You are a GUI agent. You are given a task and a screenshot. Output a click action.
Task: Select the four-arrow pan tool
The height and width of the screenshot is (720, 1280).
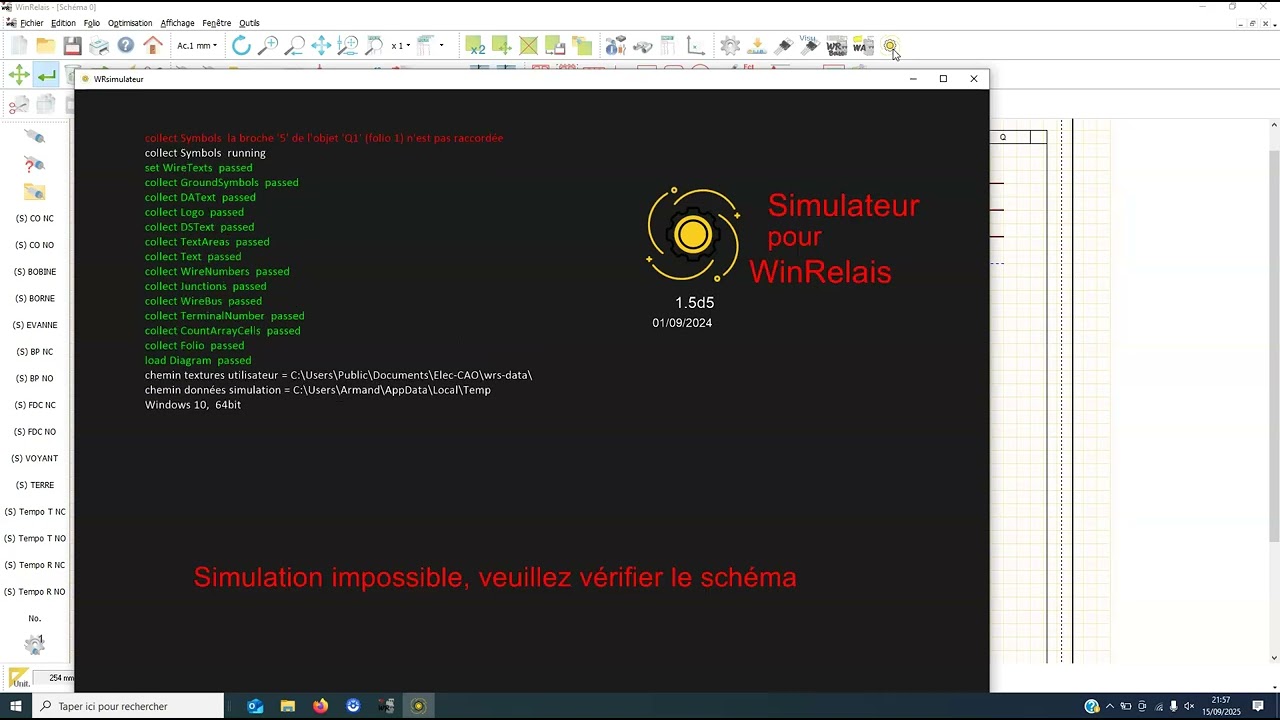click(321, 46)
